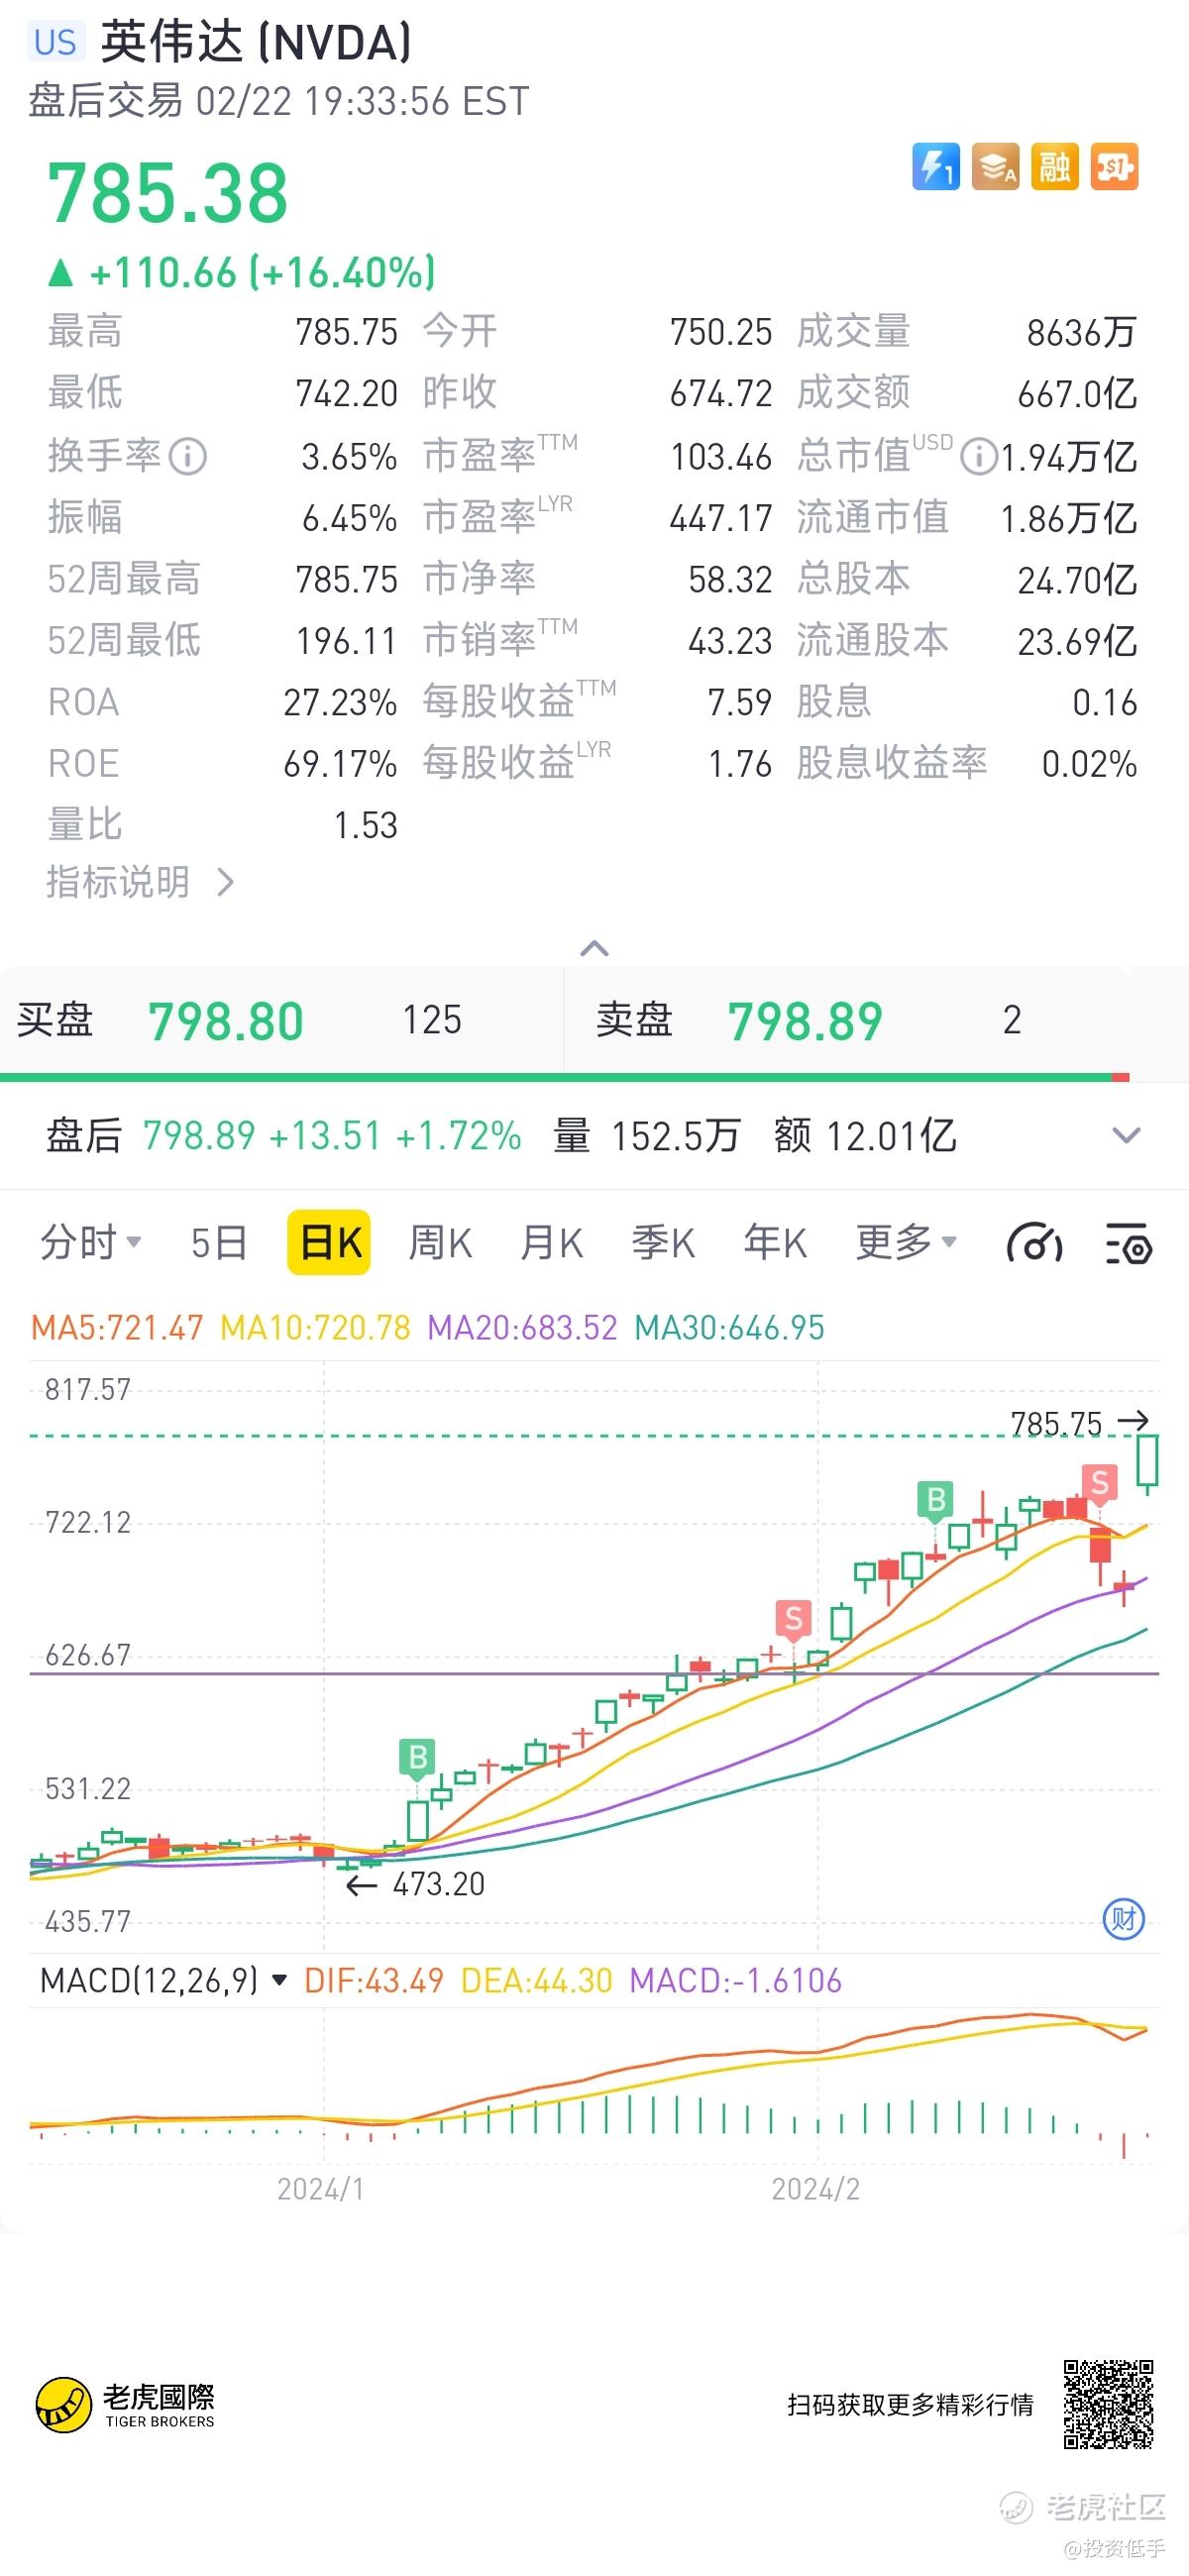The height and width of the screenshot is (2576, 1189).
Task: Tap the after-hours price 798.89 +13.51
Action: coord(262,1136)
